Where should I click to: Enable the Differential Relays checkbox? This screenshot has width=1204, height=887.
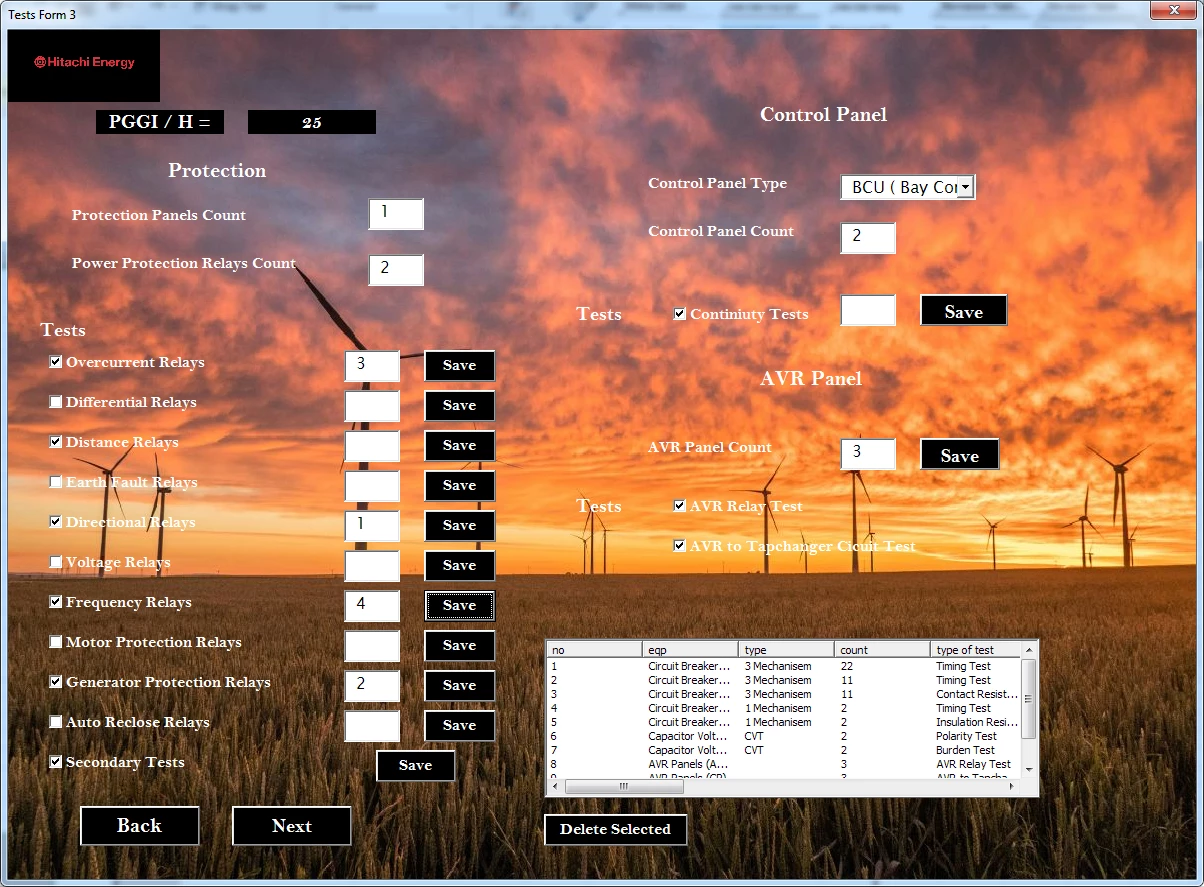(x=56, y=402)
